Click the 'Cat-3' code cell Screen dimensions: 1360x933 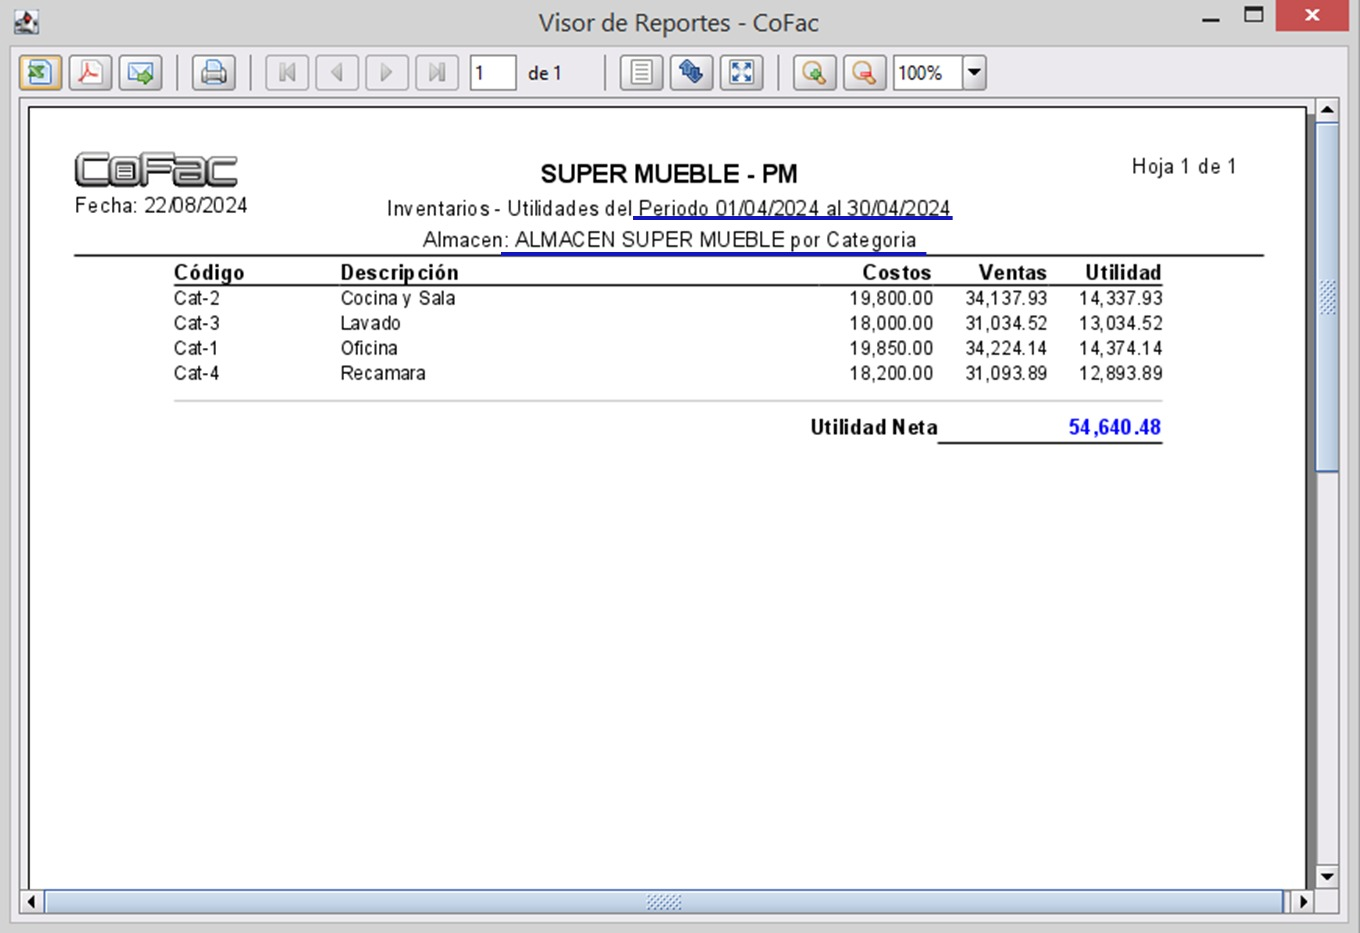point(196,323)
